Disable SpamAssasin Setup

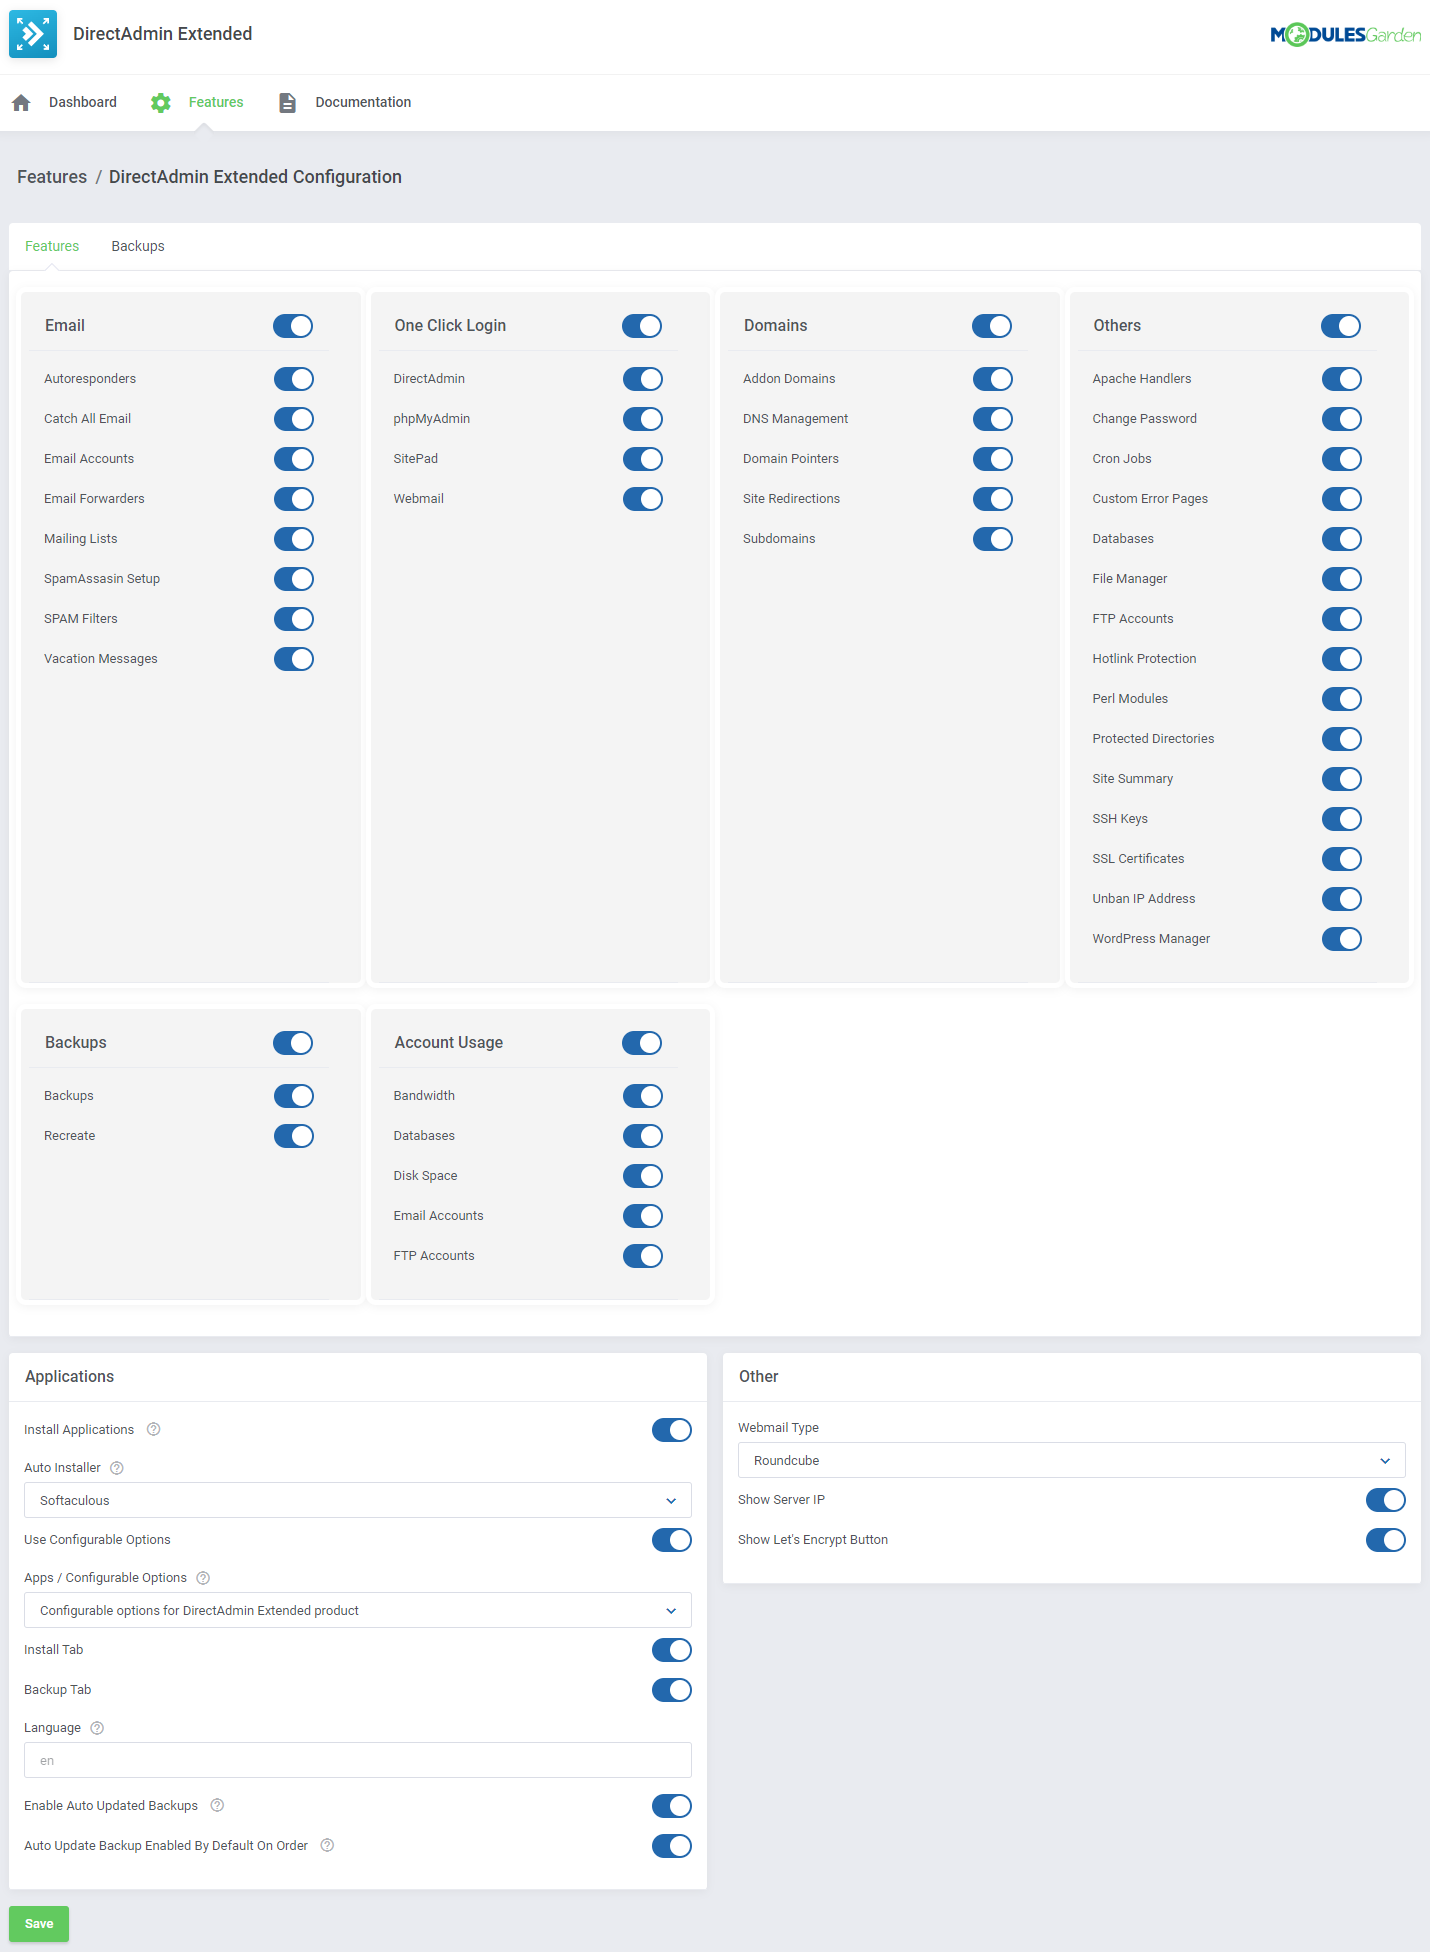pyautogui.click(x=294, y=579)
